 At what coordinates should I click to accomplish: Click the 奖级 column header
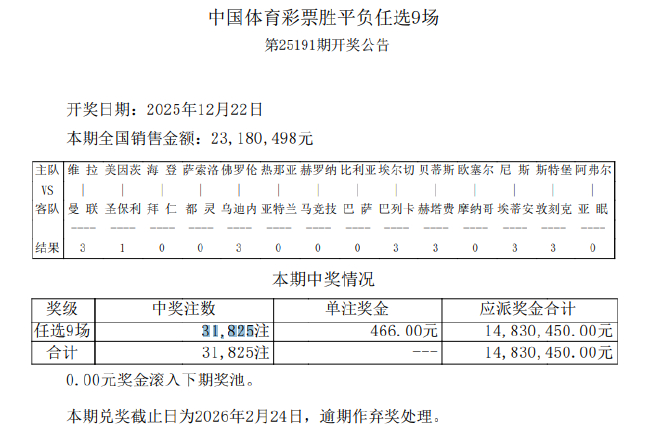(62, 309)
